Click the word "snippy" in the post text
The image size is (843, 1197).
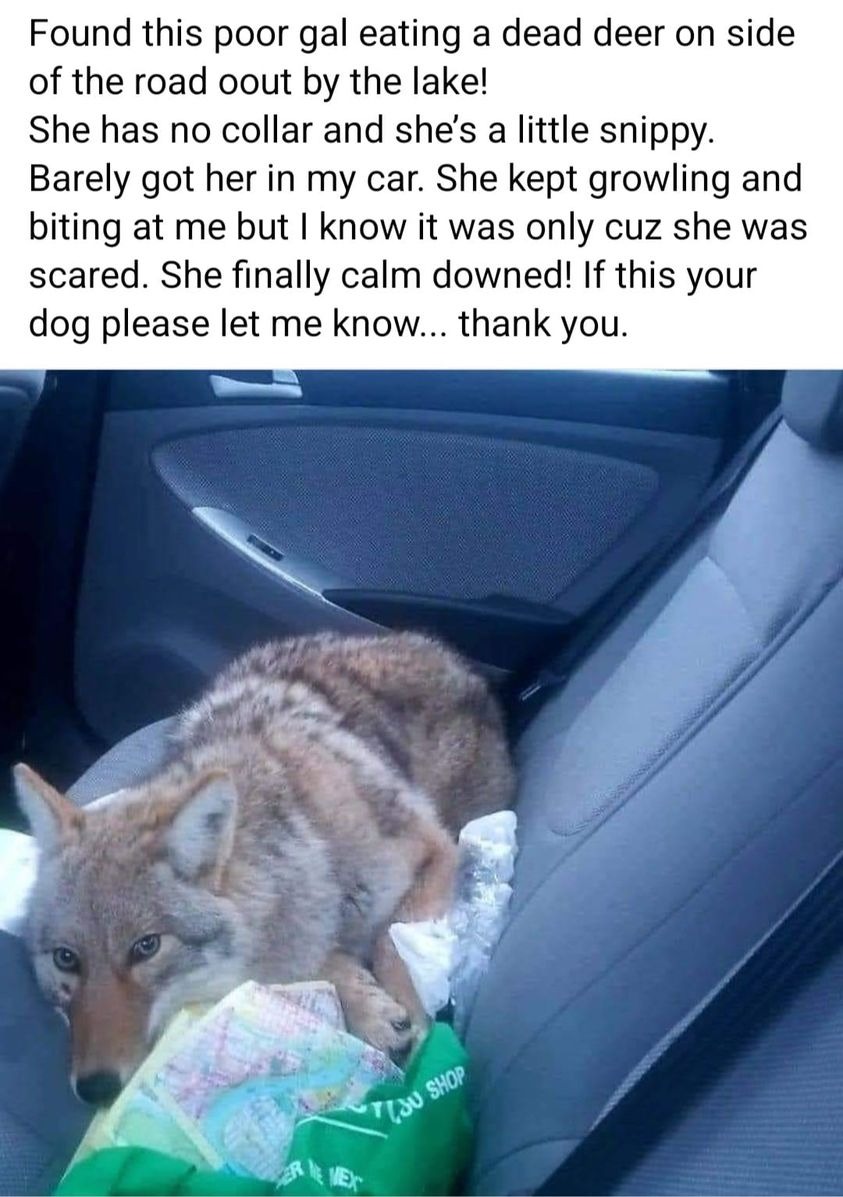654,130
